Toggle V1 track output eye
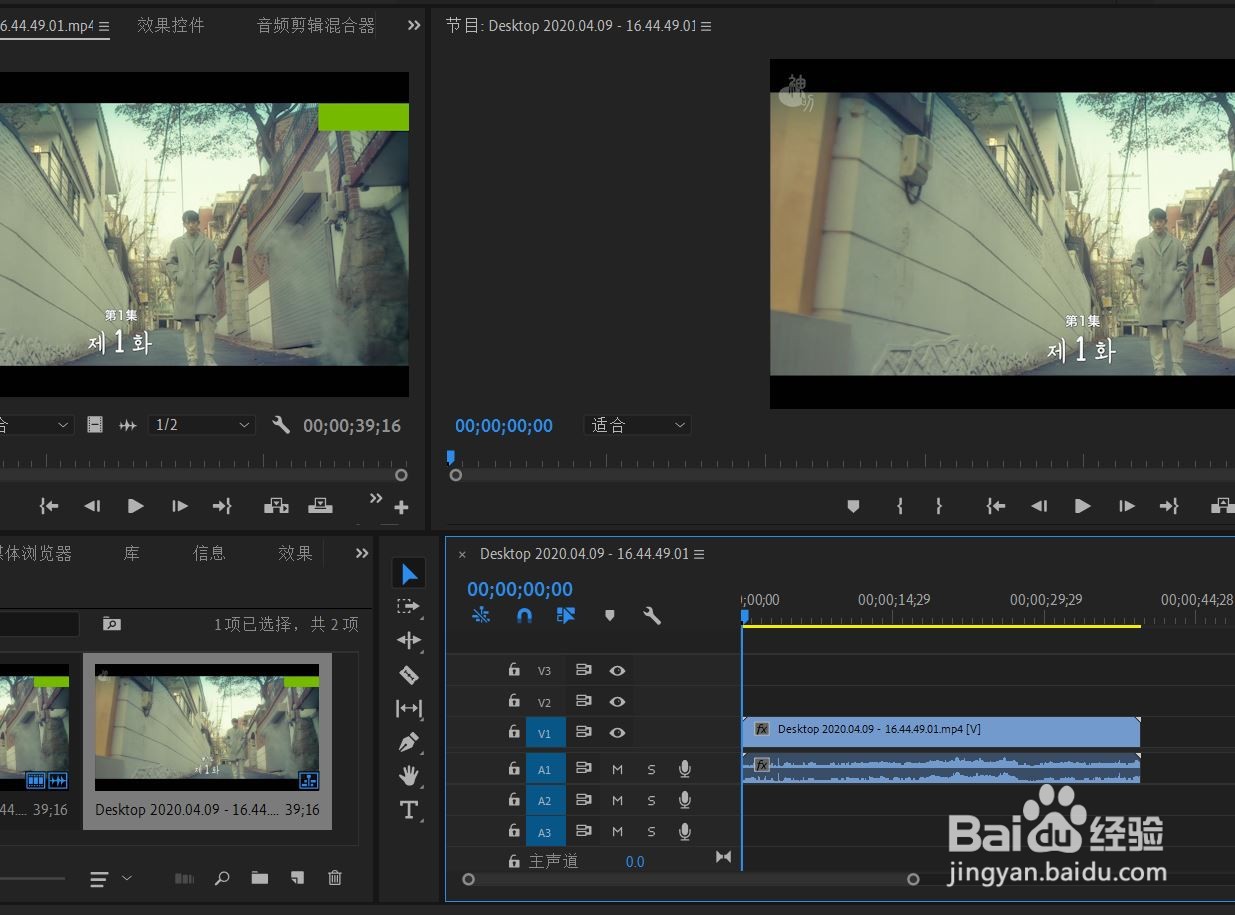Screen dimensions: 1235x915 (x=617, y=733)
